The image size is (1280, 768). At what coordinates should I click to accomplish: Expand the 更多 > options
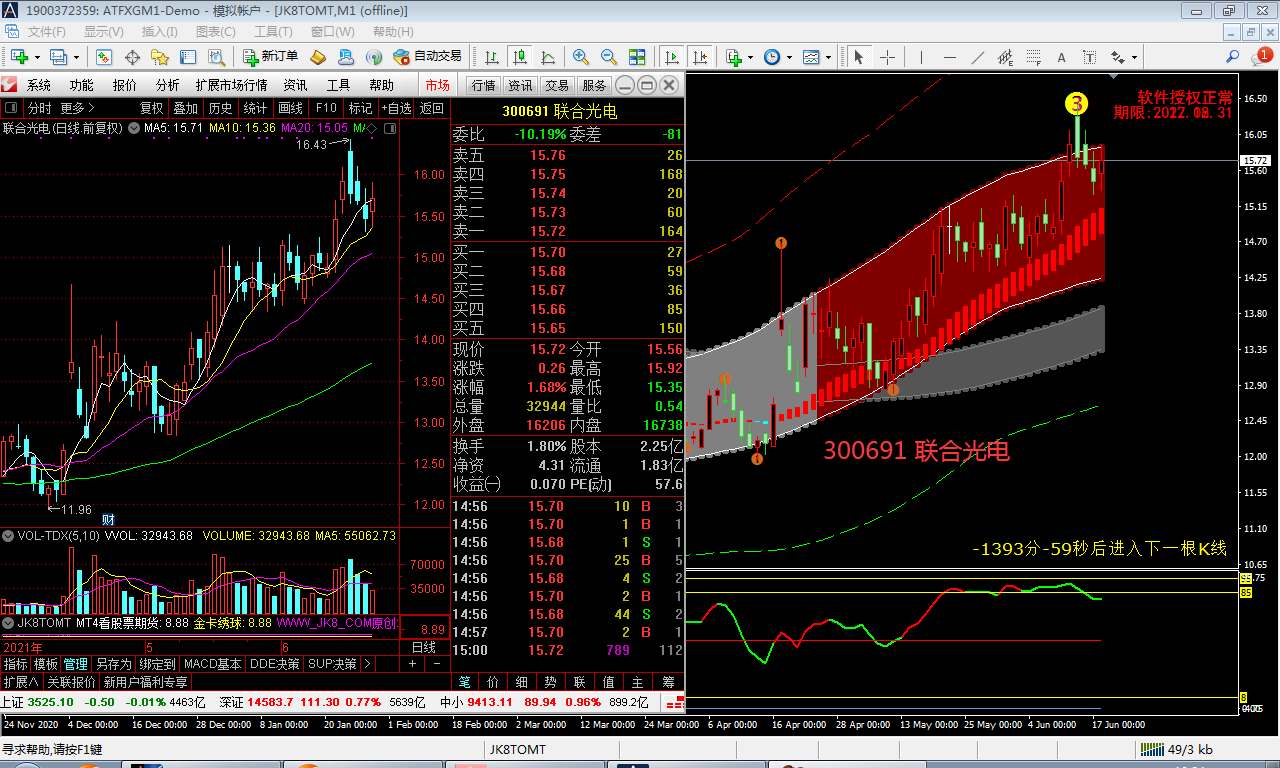click(x=78, y=108)
